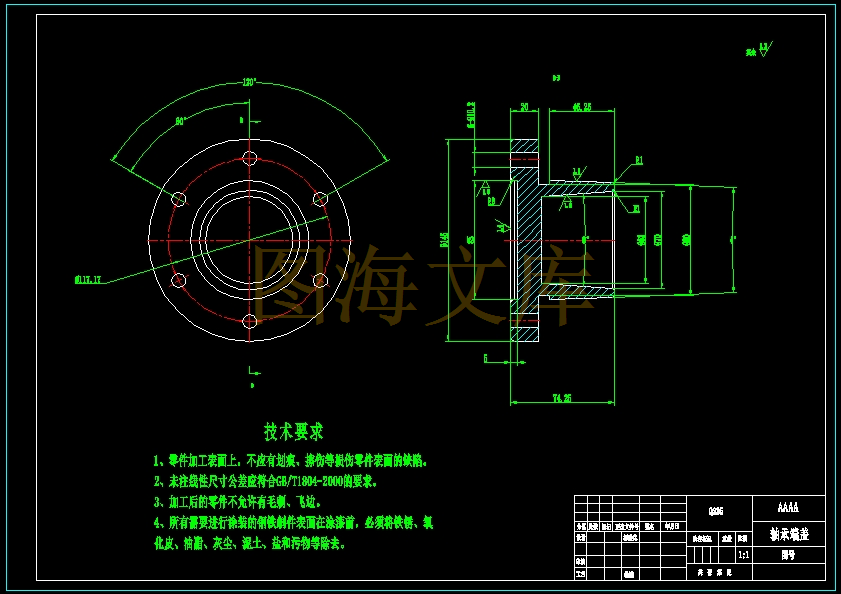The width and height of the screenshot is (841, 594).
Task: Click the 120° angular dimension text
Action: [x=250, y=83]
